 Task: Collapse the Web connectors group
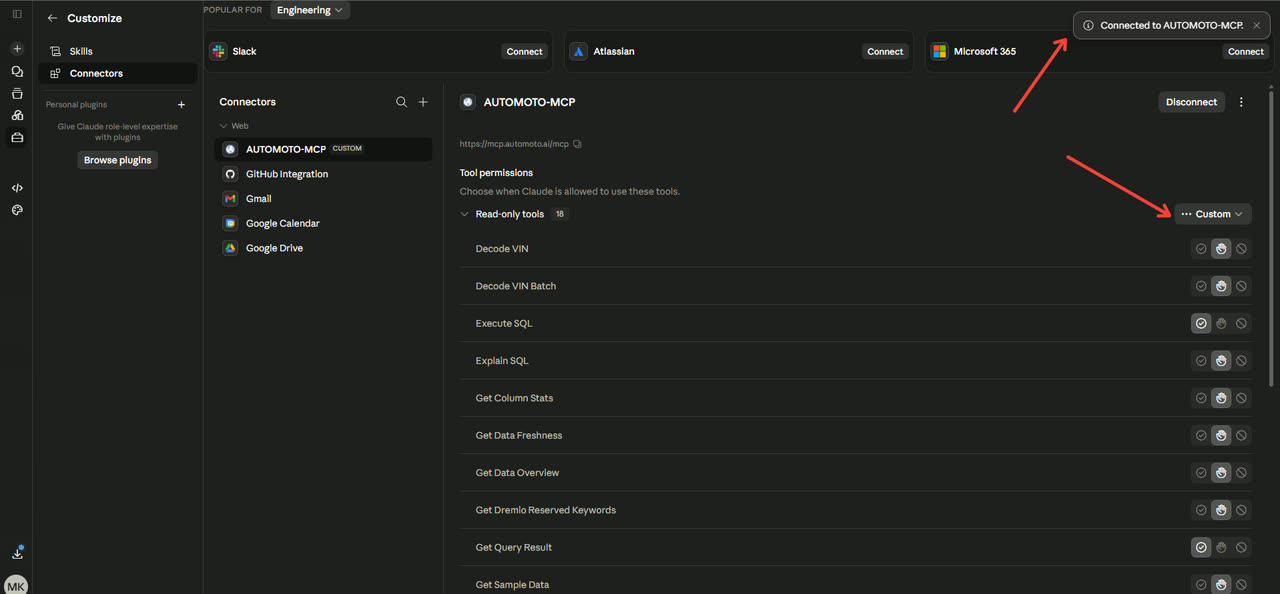pos(224,126)
